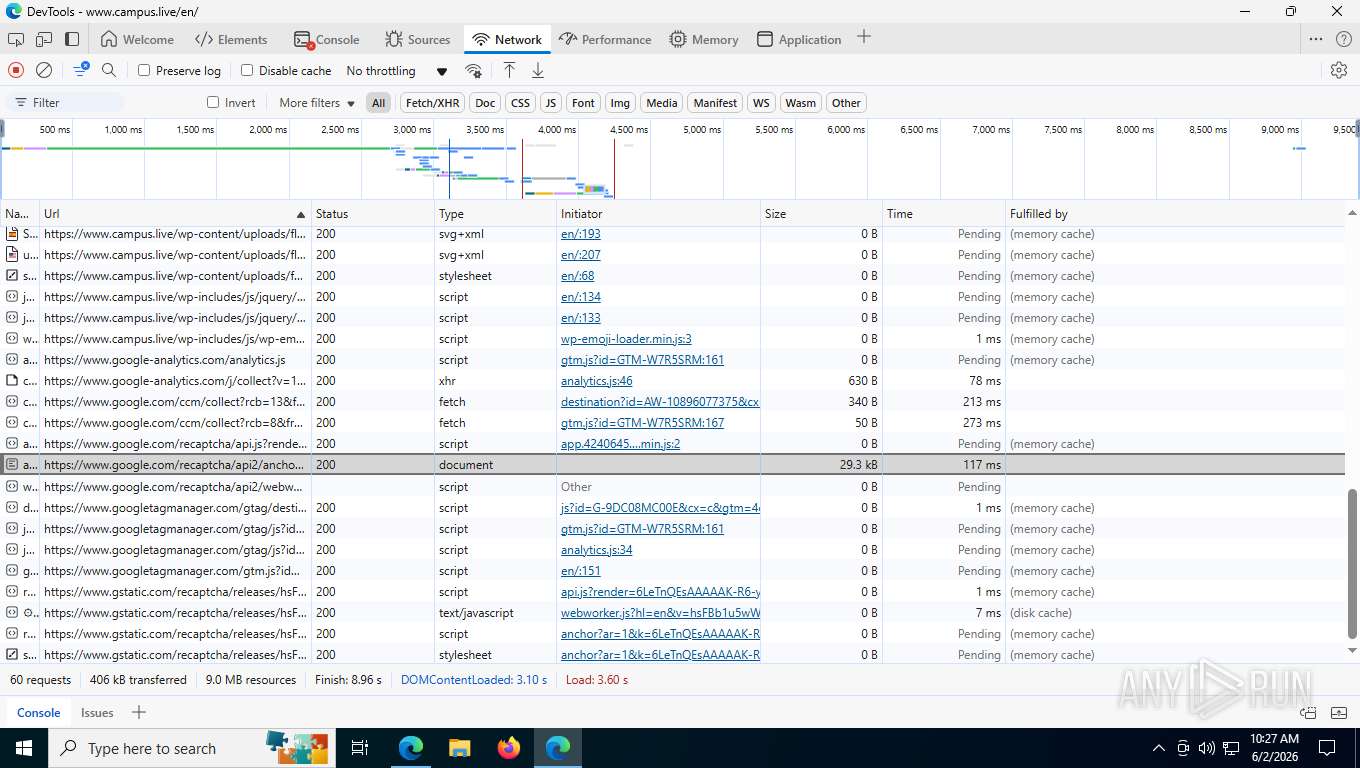Image resolution: width=1360 pixels, height=768 pixels.
Task: Filter by Doc requests
Action: click(x=485, y=103)
